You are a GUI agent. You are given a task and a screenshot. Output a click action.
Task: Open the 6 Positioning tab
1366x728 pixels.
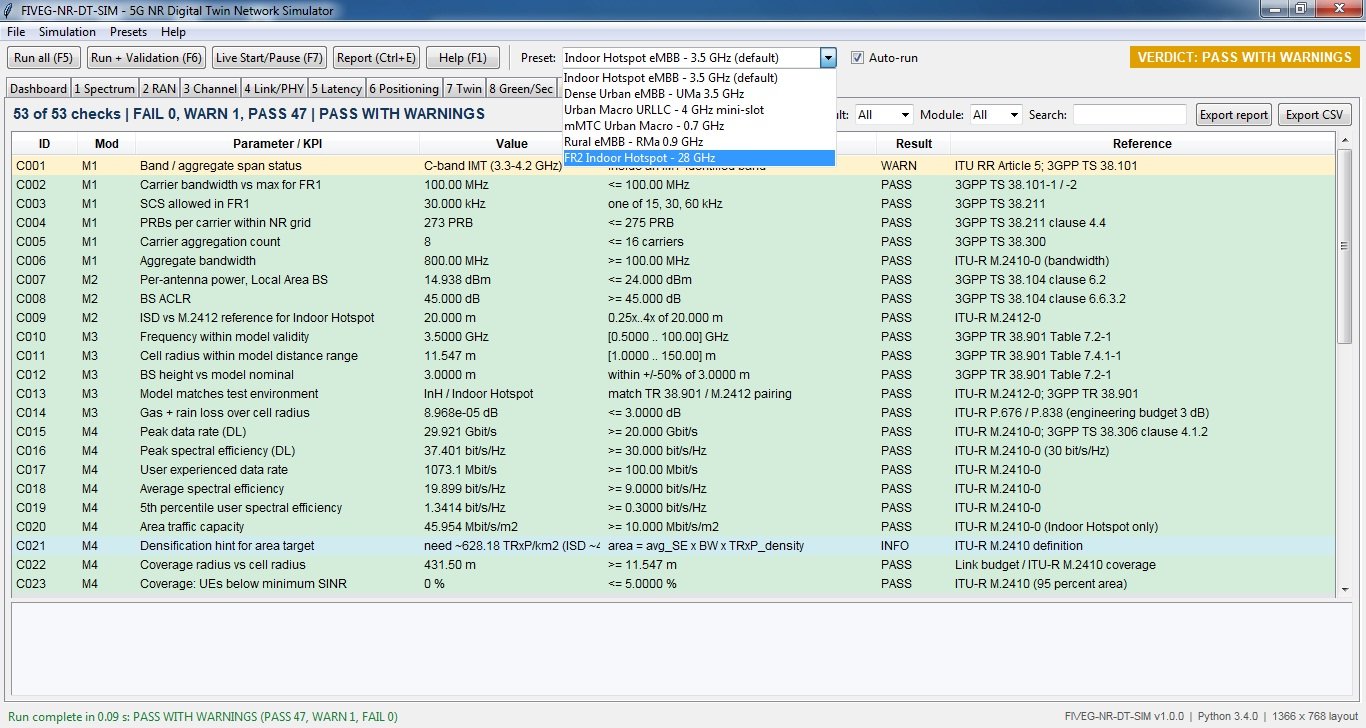[403, 89]
